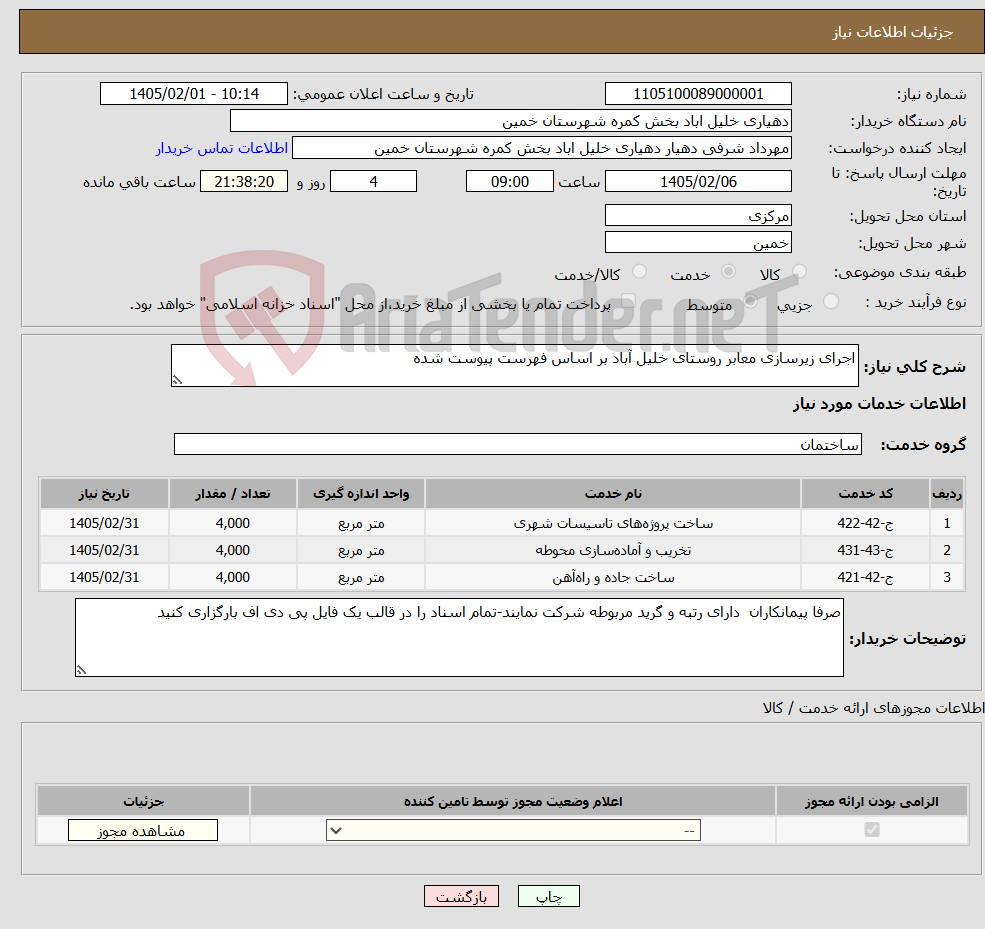Click the service group field ساختمان
985x929 pixels.
pos(518,444)
